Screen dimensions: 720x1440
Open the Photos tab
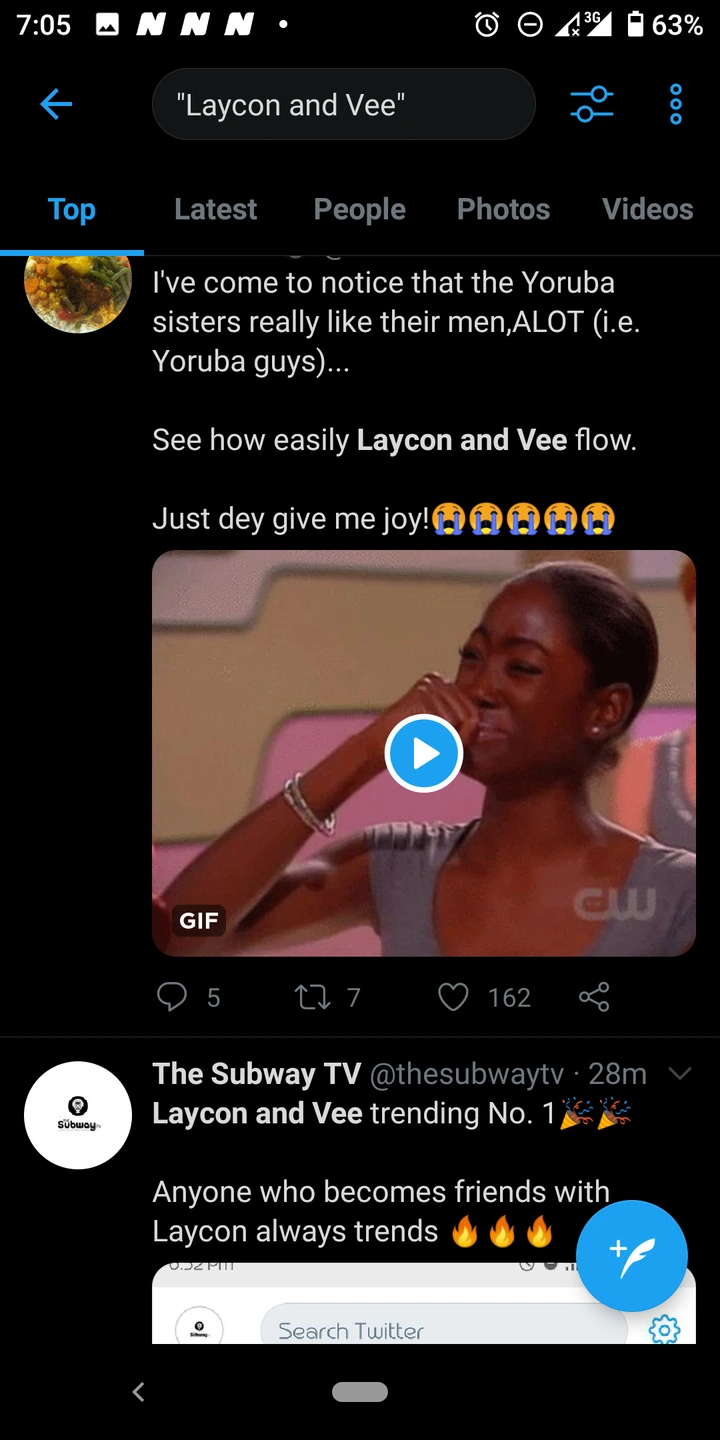pyautogui.click(x=503, y=209)
